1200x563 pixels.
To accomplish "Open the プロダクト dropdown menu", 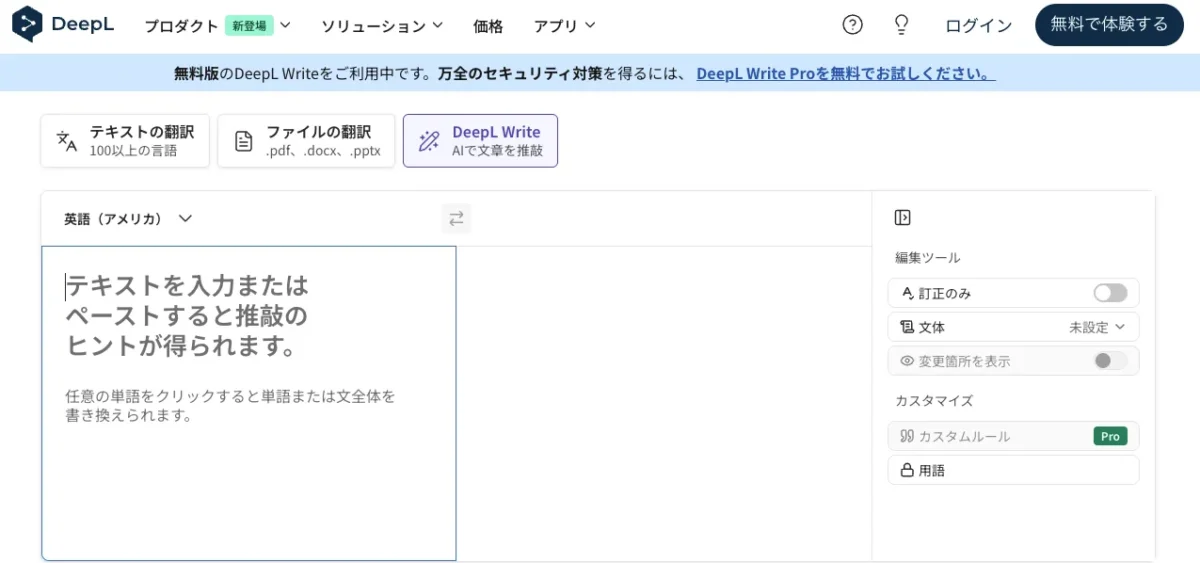I will pyautogui.click(x=218, y=26).
